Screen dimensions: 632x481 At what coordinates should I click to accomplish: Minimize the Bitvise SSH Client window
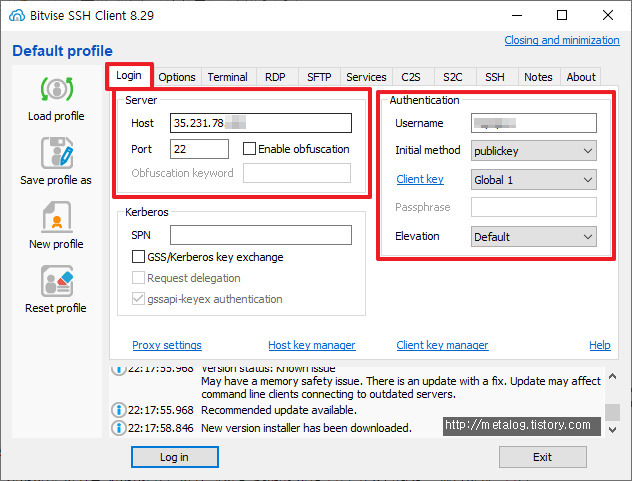pos(517,15)
